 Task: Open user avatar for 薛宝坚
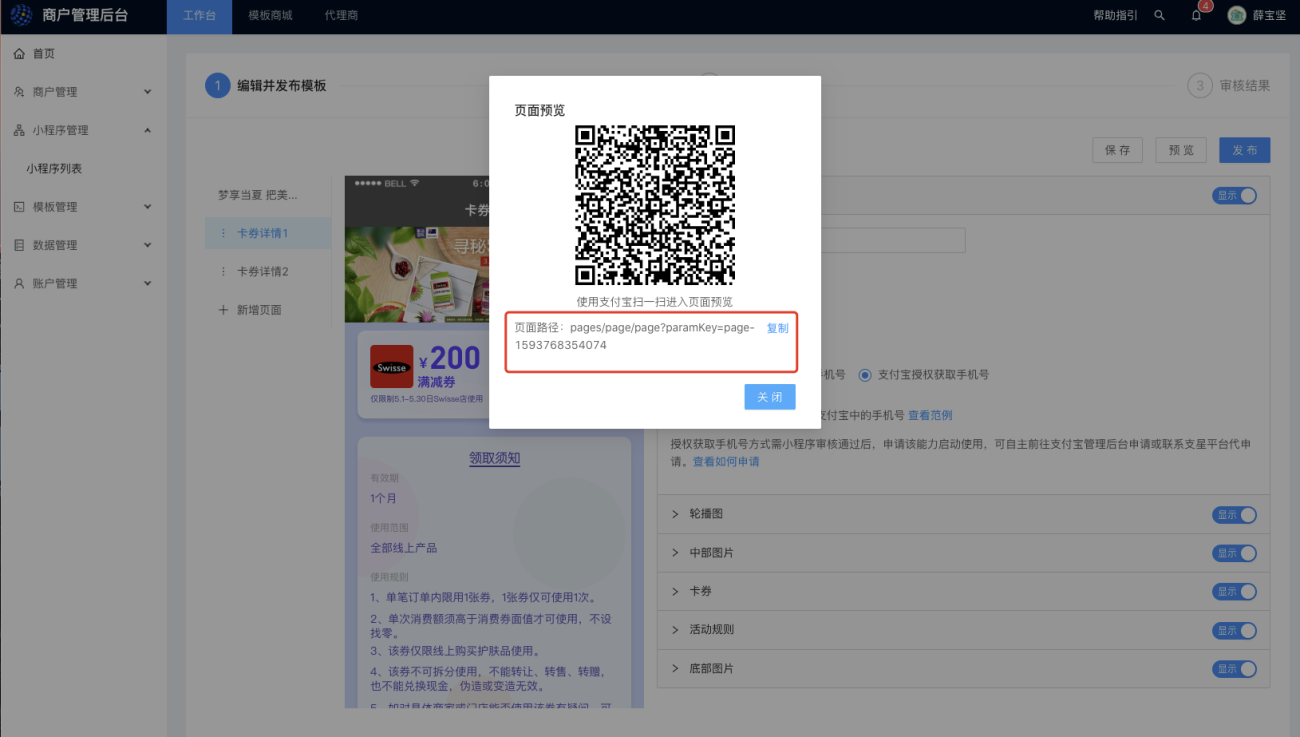click(1237, 16)
